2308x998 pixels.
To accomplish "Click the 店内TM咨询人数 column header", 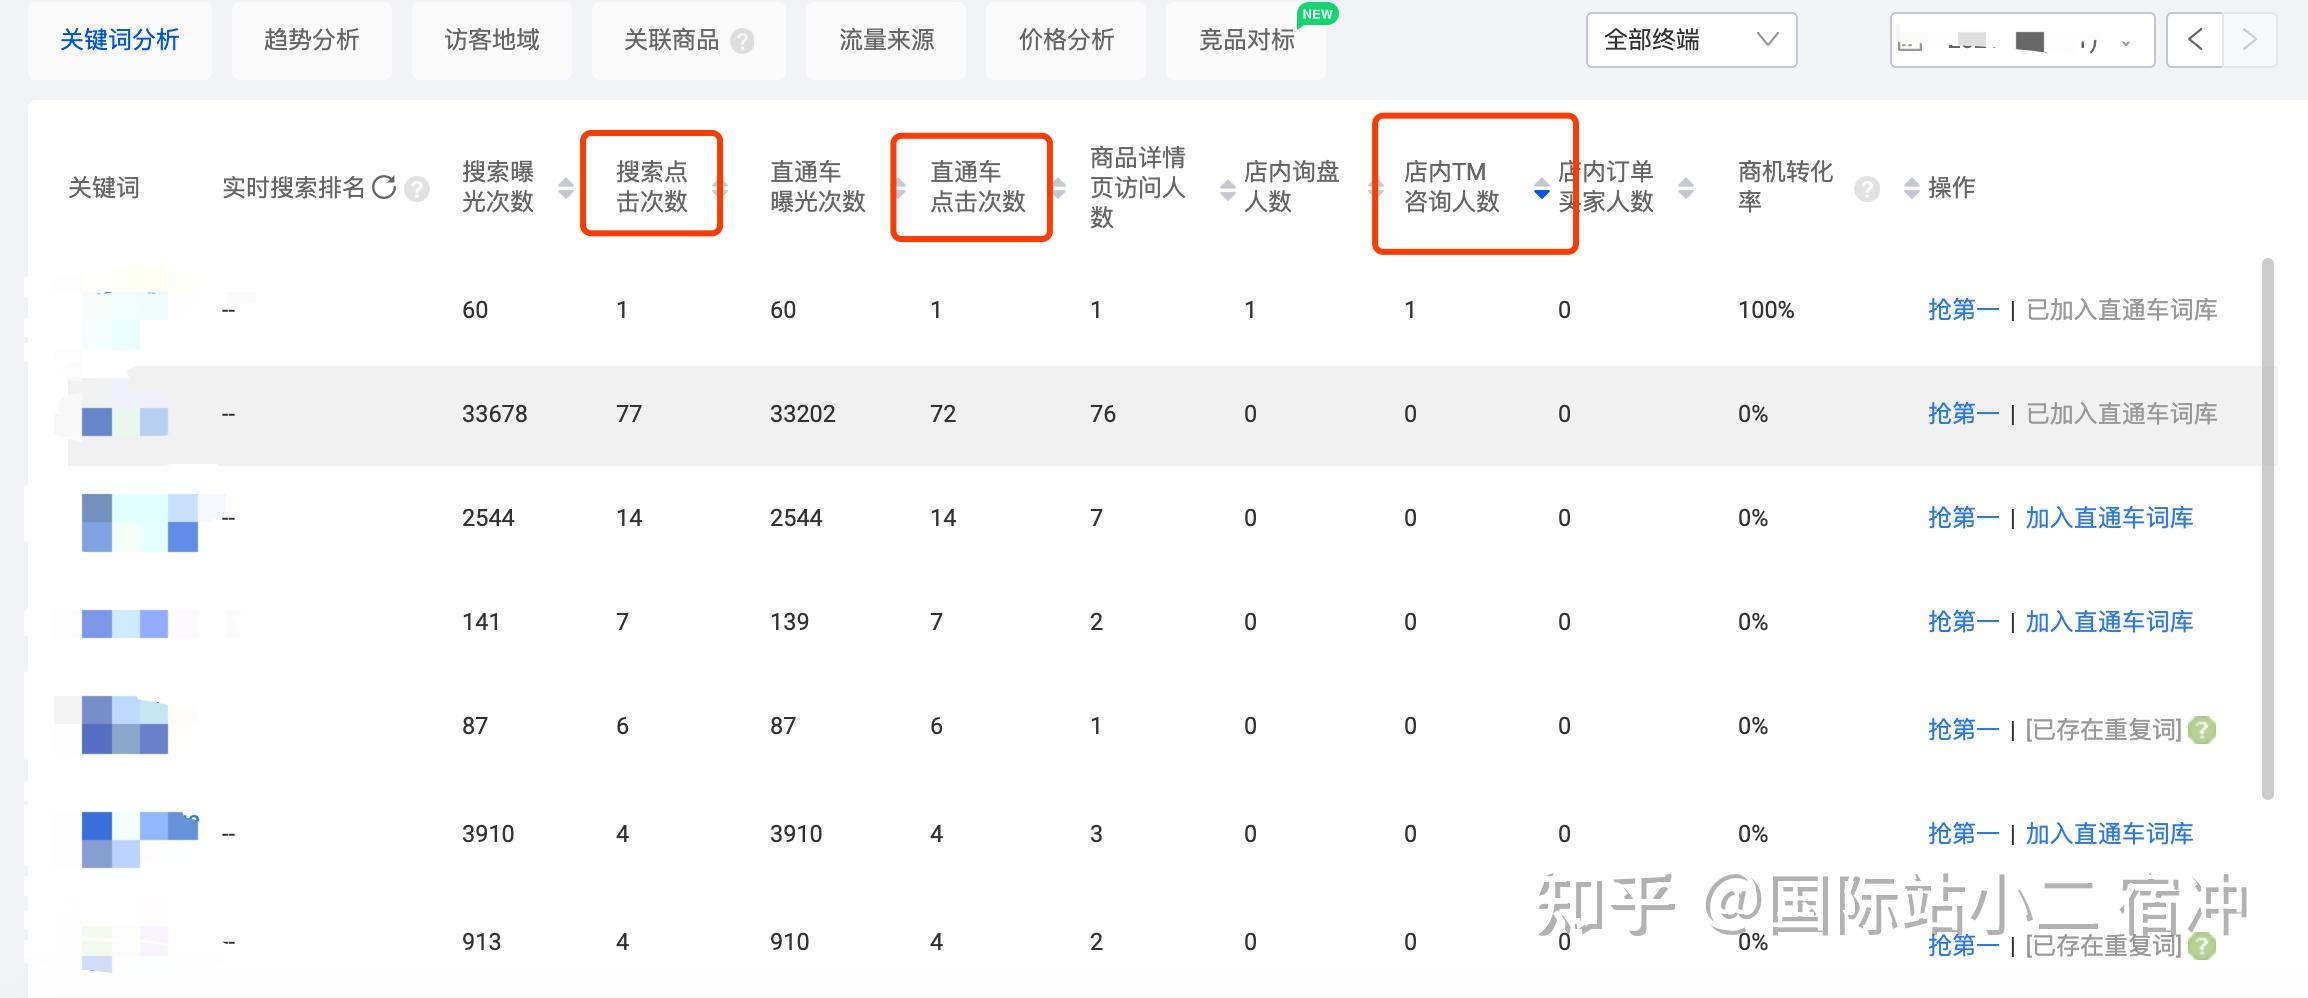I will (x=1451, y=187).
